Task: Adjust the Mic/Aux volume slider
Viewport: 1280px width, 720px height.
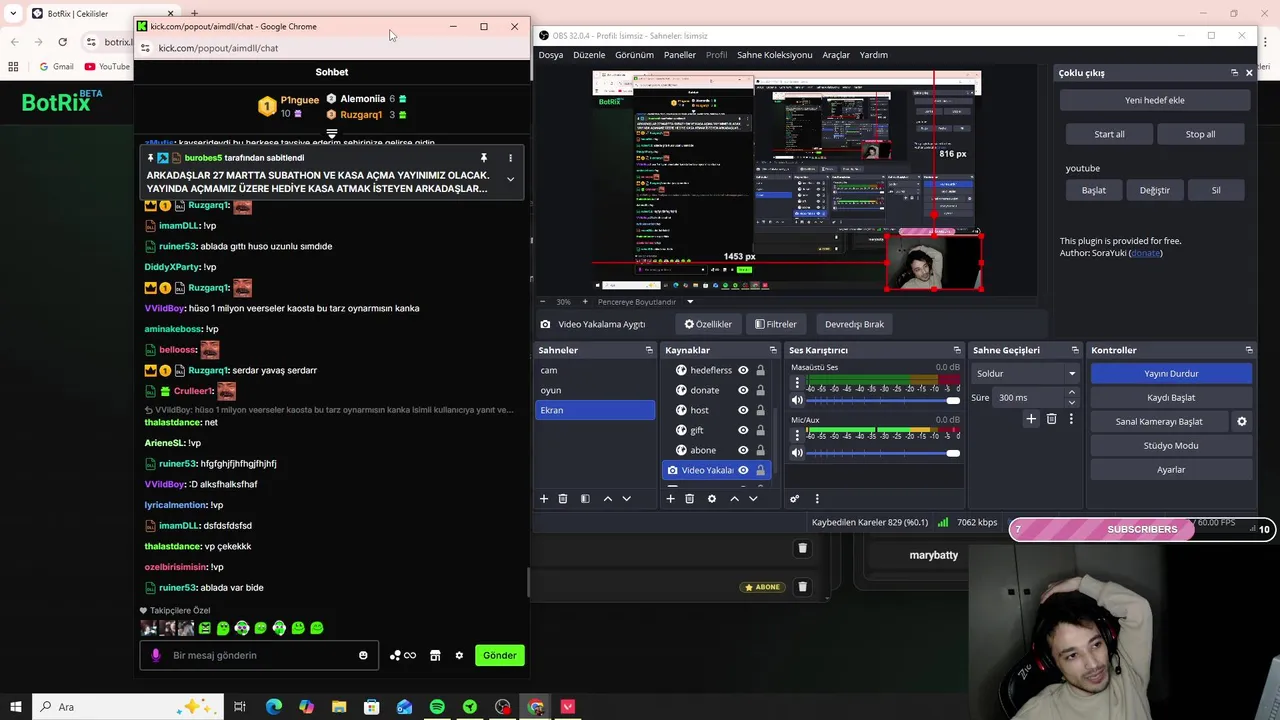Action: click(x=882, y=452)
